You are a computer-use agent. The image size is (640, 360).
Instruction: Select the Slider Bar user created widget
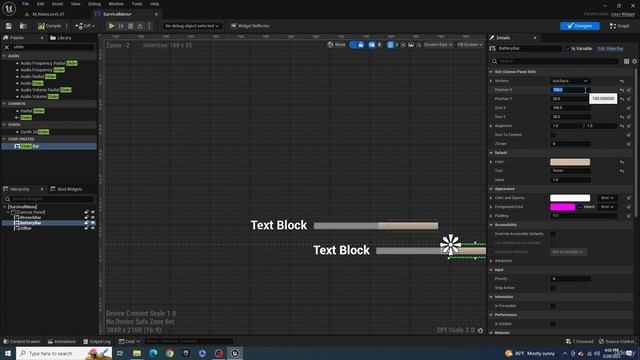click(49, 146)
